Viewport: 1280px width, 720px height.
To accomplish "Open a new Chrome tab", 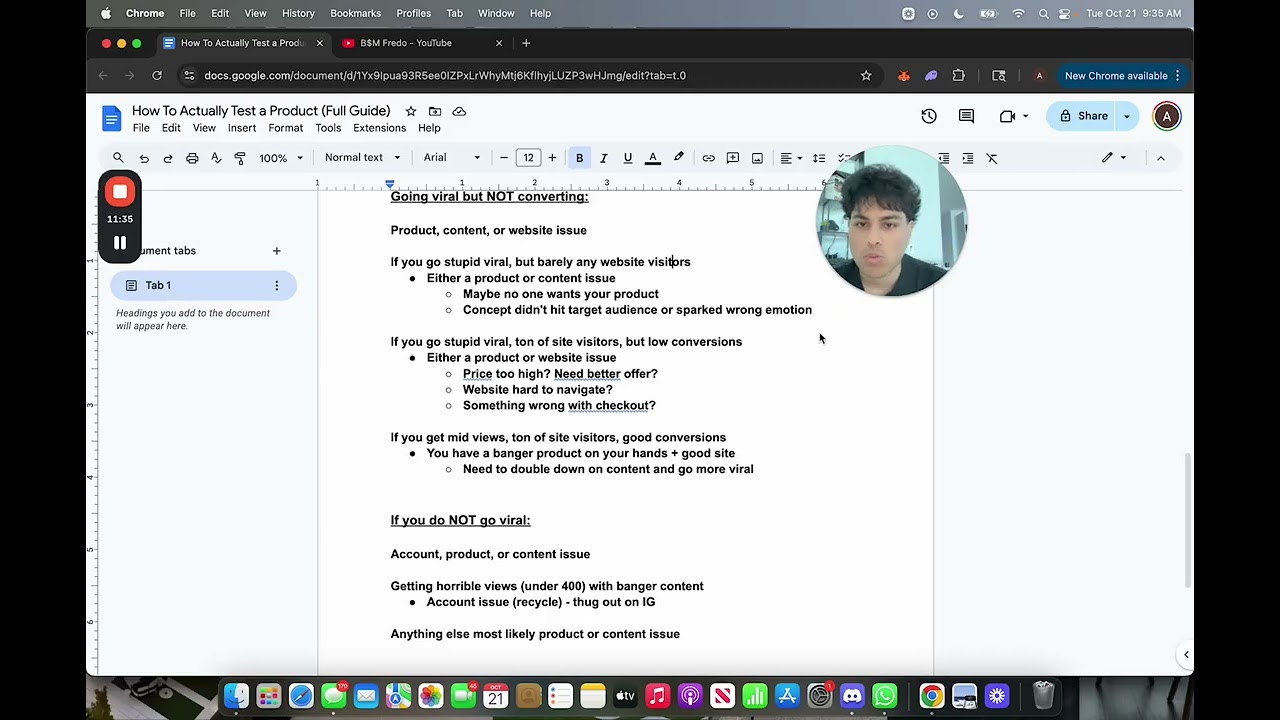I will pos(526,43).
